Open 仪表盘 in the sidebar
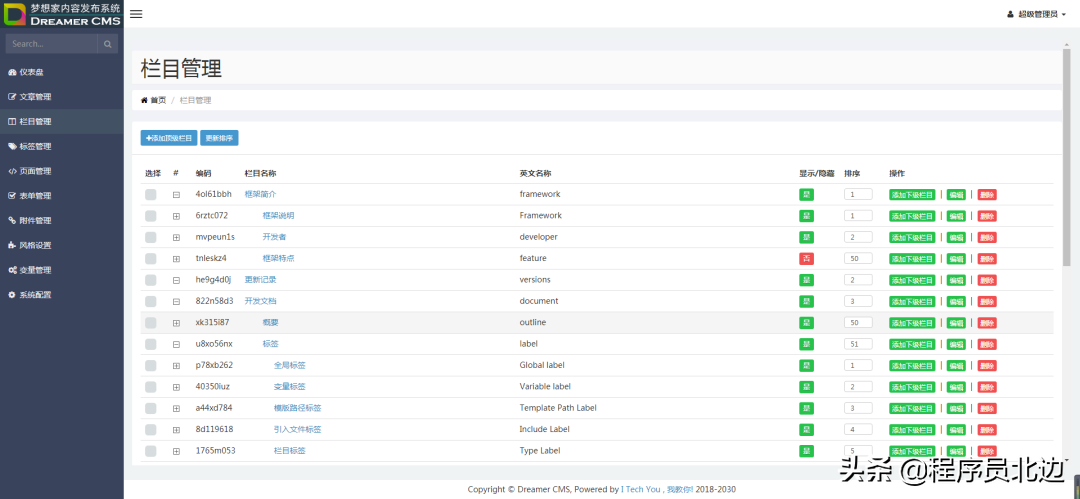 (x=62, y=72)
